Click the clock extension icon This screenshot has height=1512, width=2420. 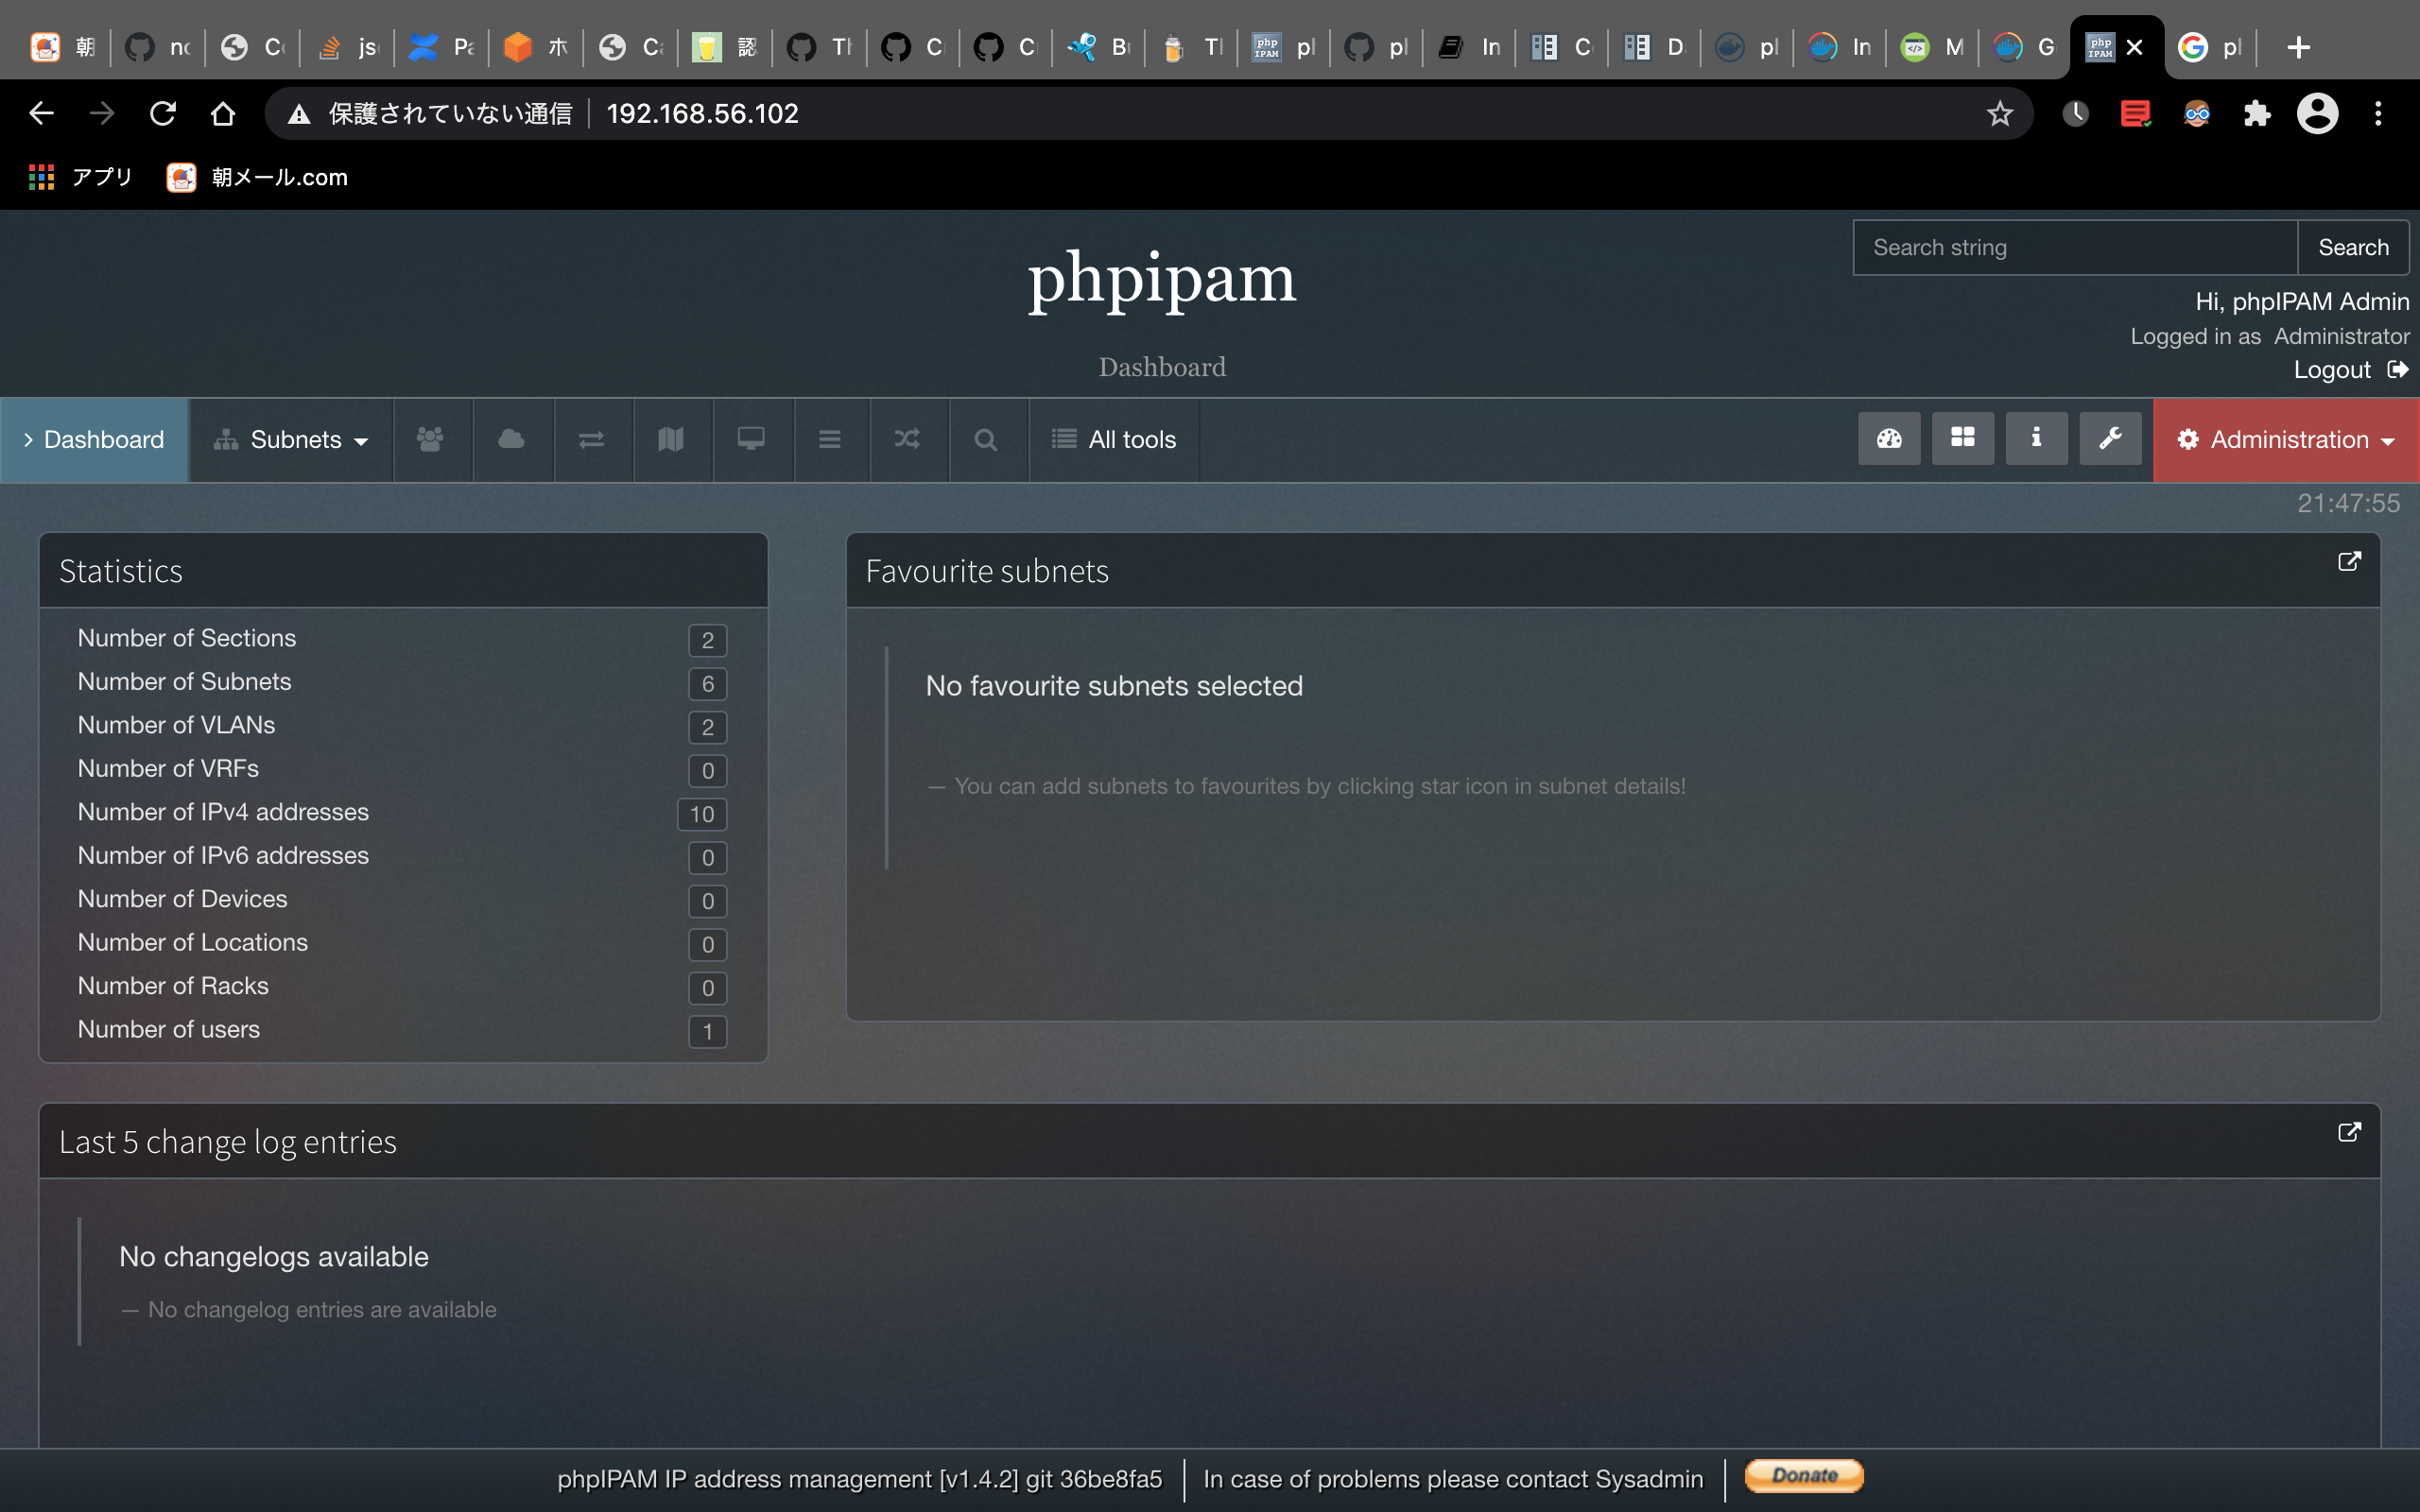tap(2075, 113)
